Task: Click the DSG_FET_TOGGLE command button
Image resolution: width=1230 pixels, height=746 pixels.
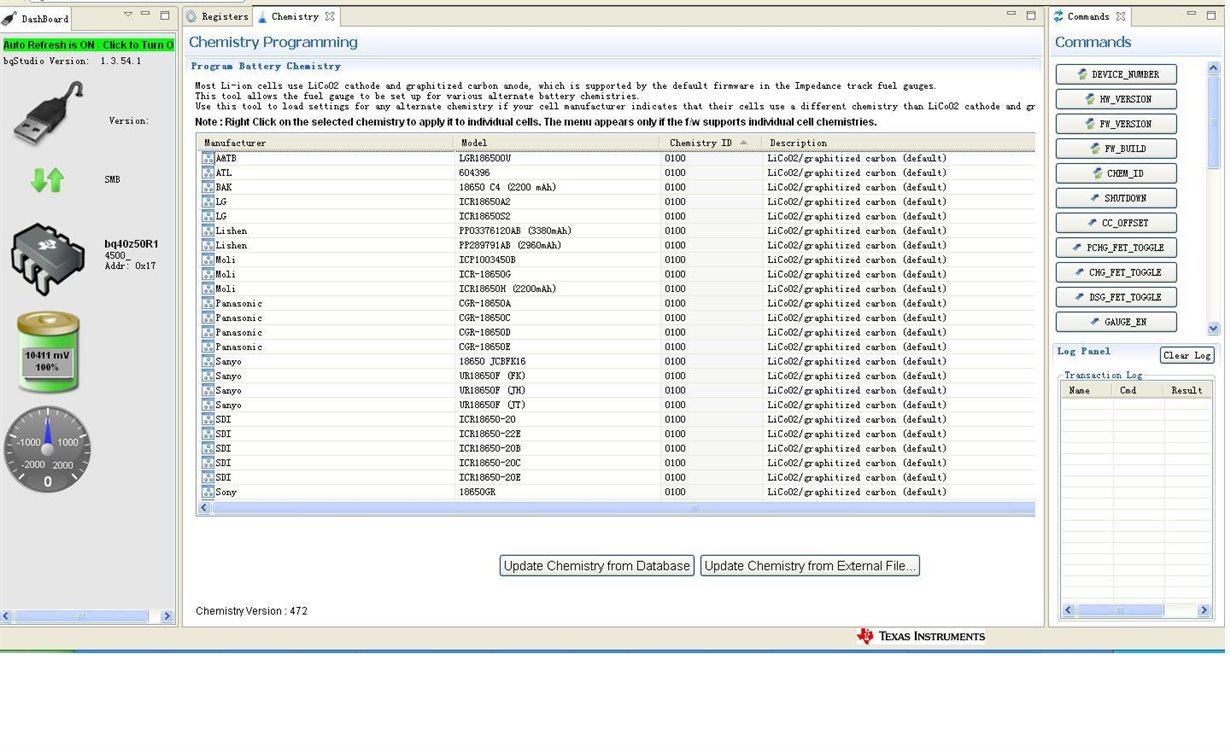Action: (1116, 297)
